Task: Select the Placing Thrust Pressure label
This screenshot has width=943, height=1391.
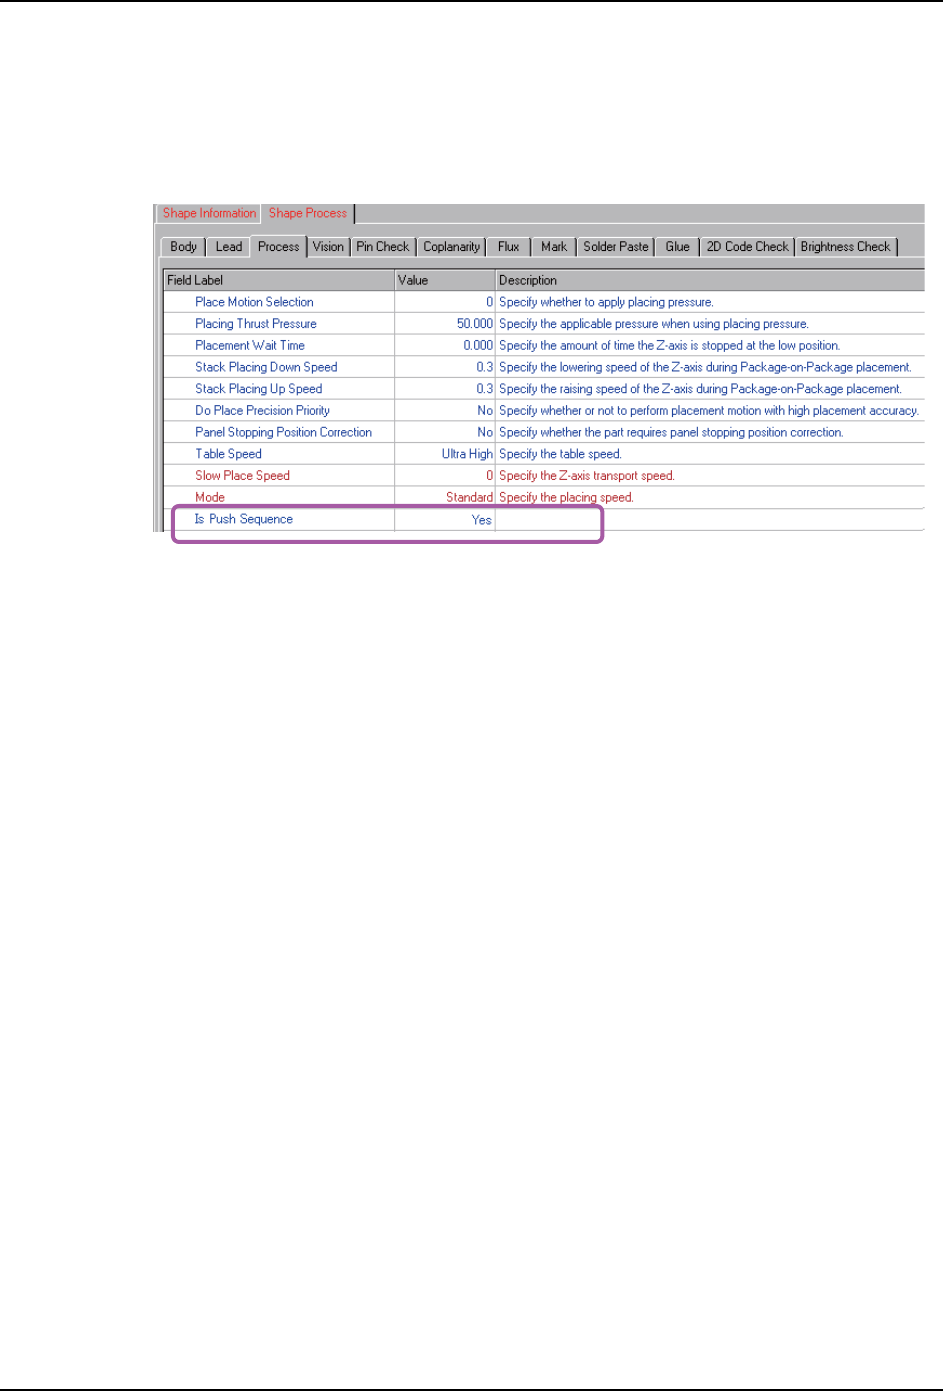Action: [x=256, y=324]
